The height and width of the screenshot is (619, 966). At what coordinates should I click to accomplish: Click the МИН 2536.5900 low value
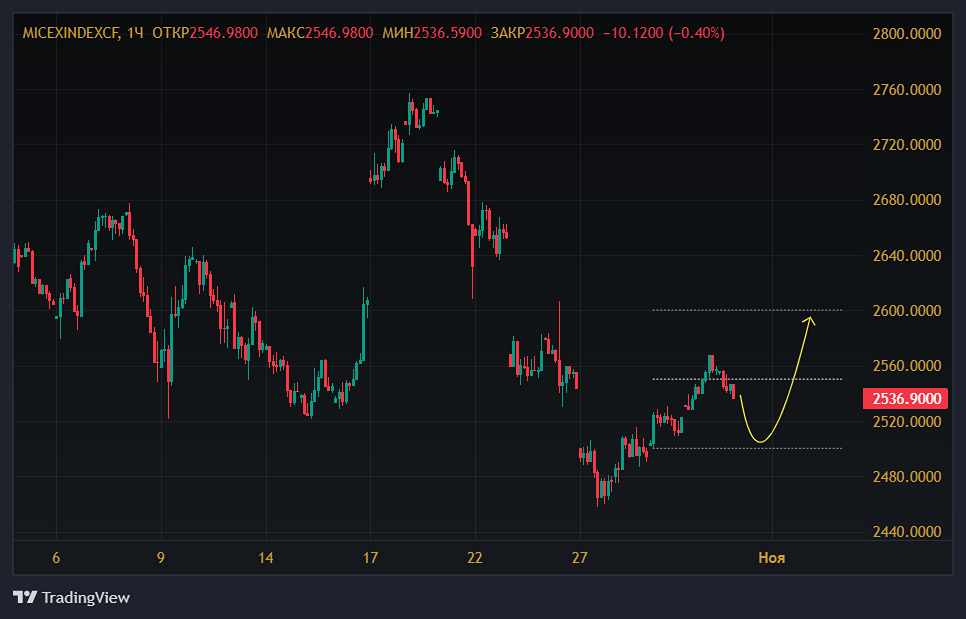coord(432,33)
